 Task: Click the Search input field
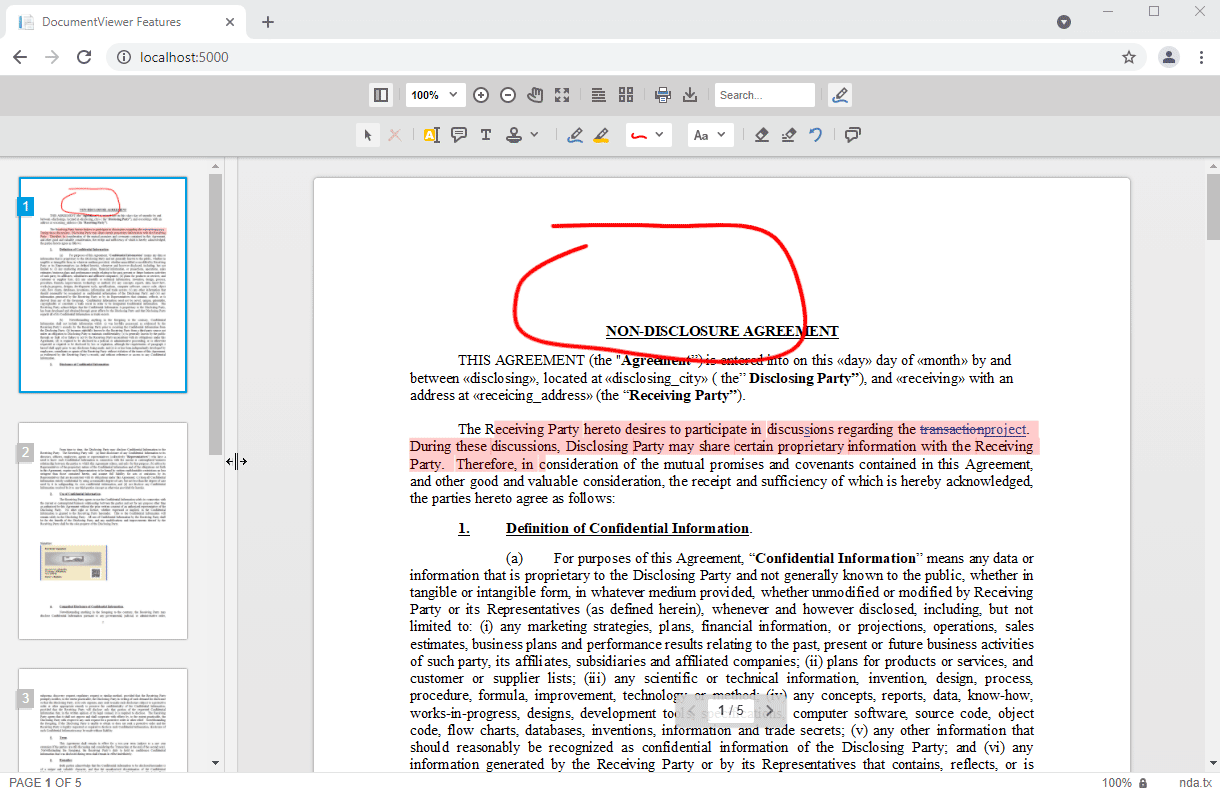click(x=765, y=95)
